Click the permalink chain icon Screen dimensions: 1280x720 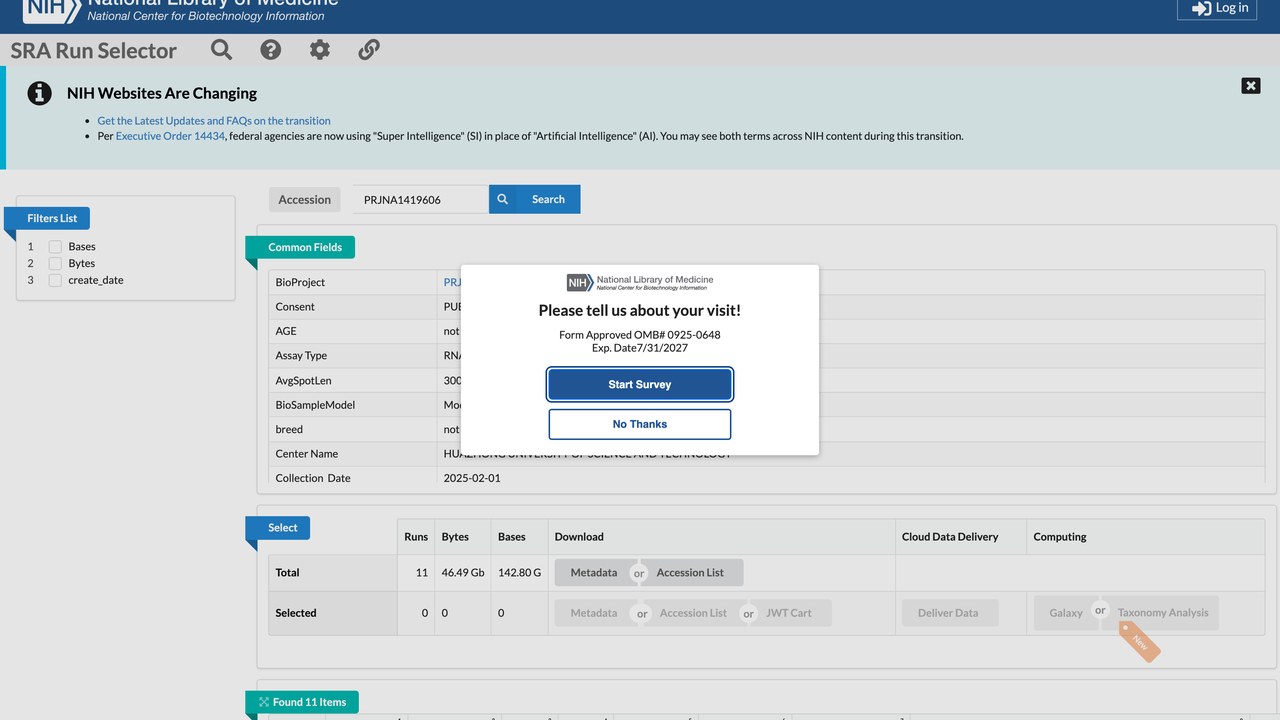(x=369, y=50)
